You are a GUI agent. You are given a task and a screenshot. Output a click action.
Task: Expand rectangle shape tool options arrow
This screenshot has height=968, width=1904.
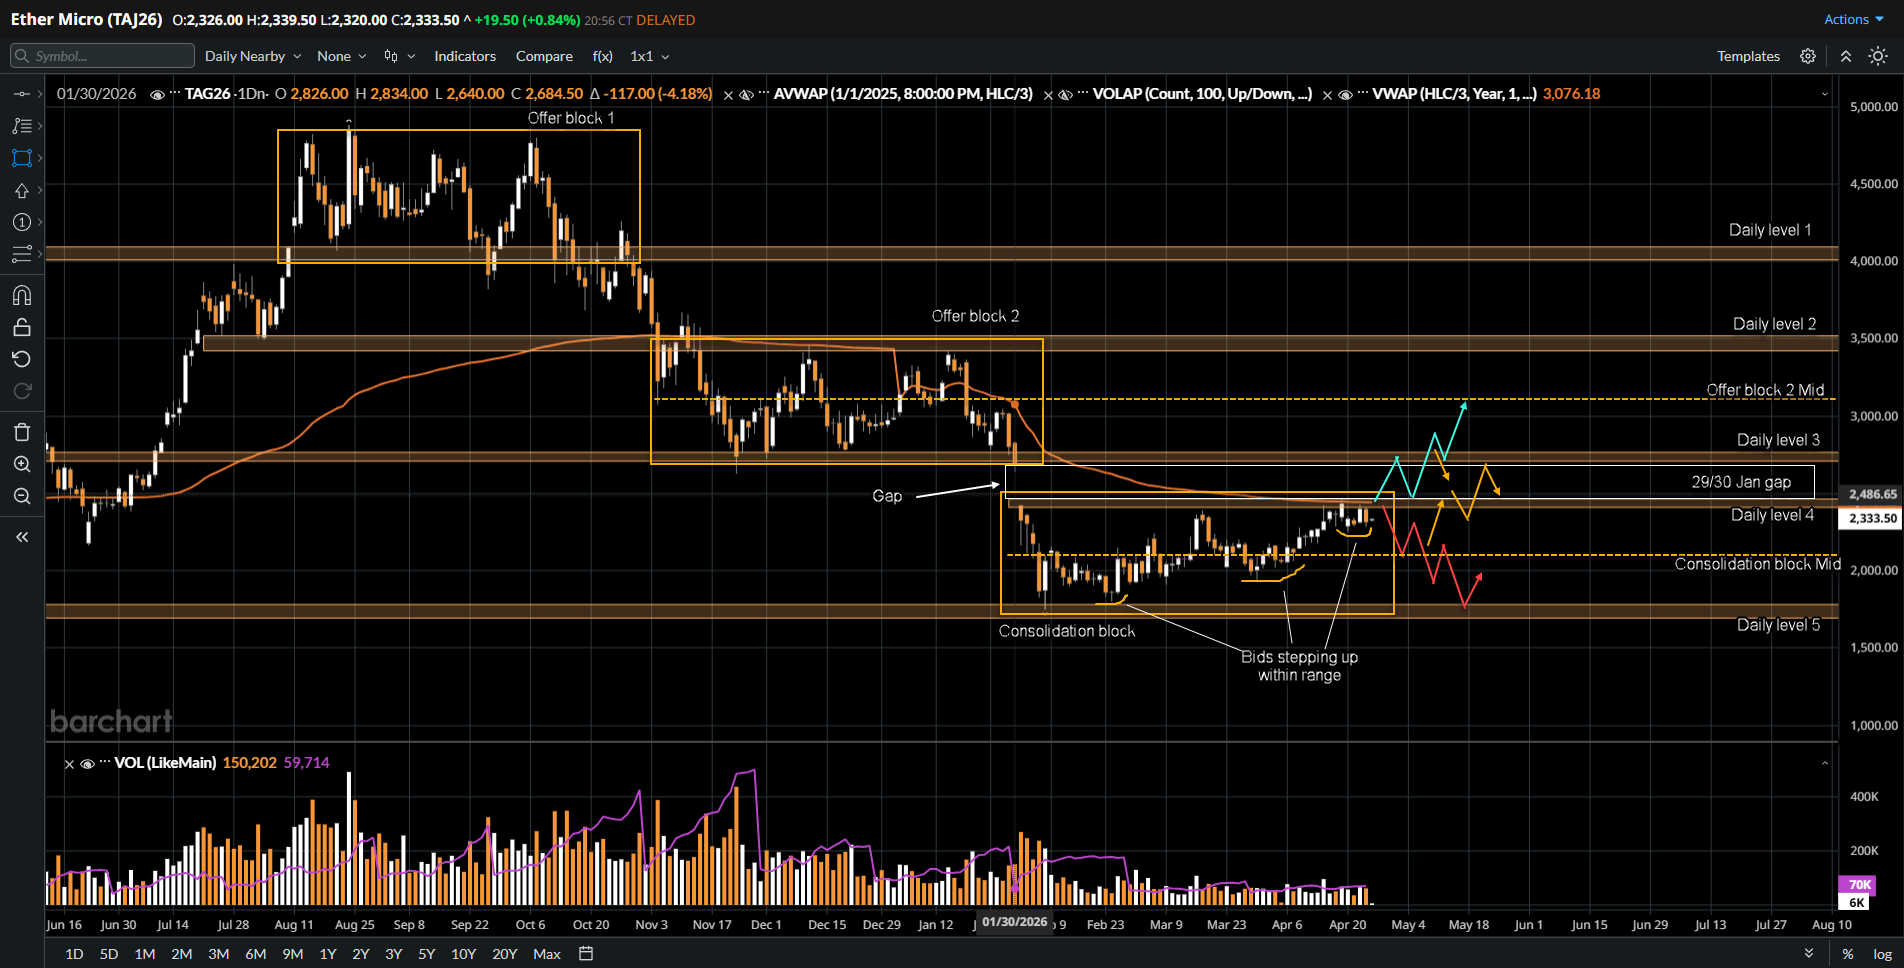coord(40,158)
